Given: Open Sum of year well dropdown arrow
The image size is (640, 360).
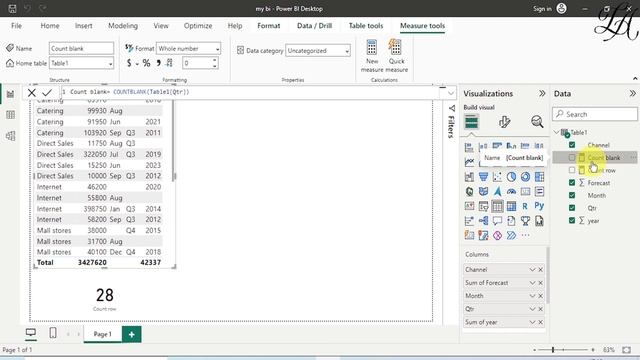Looking at the screenshot, I should 532,322.
